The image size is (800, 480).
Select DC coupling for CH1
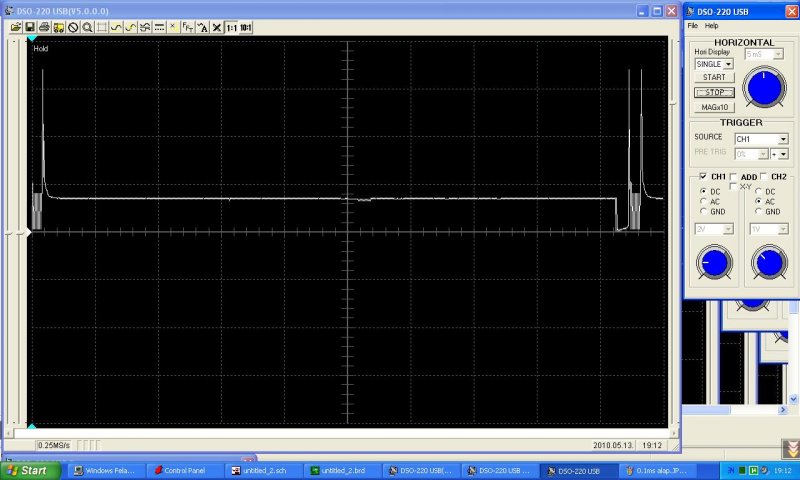point(704,191)
